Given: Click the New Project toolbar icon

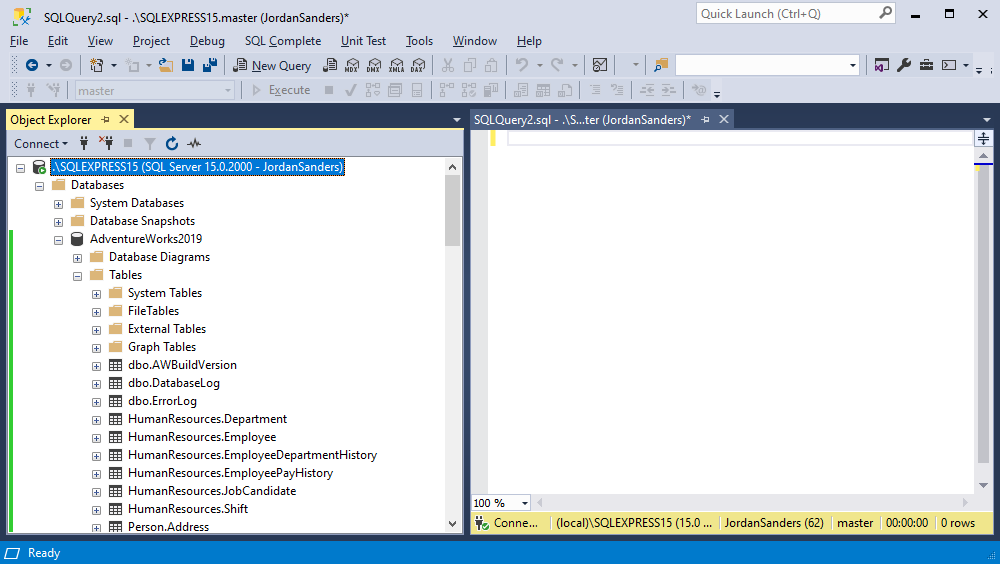Looking at the screenshot, I should coord(97,65).
